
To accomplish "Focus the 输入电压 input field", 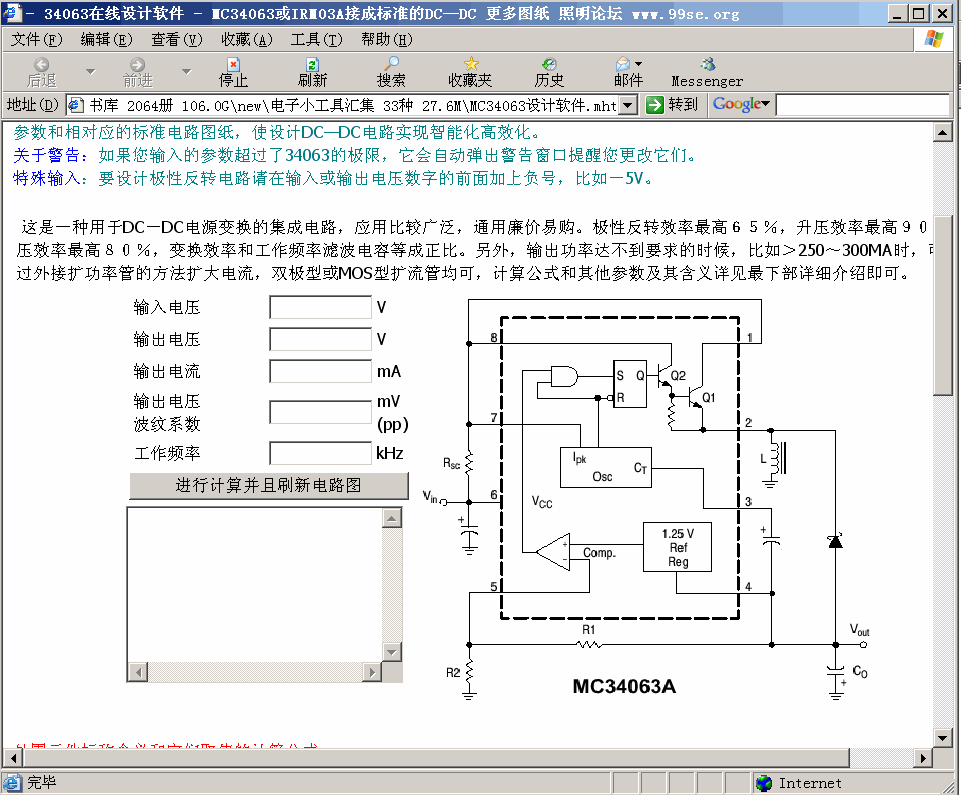I will tap(320, 307).
